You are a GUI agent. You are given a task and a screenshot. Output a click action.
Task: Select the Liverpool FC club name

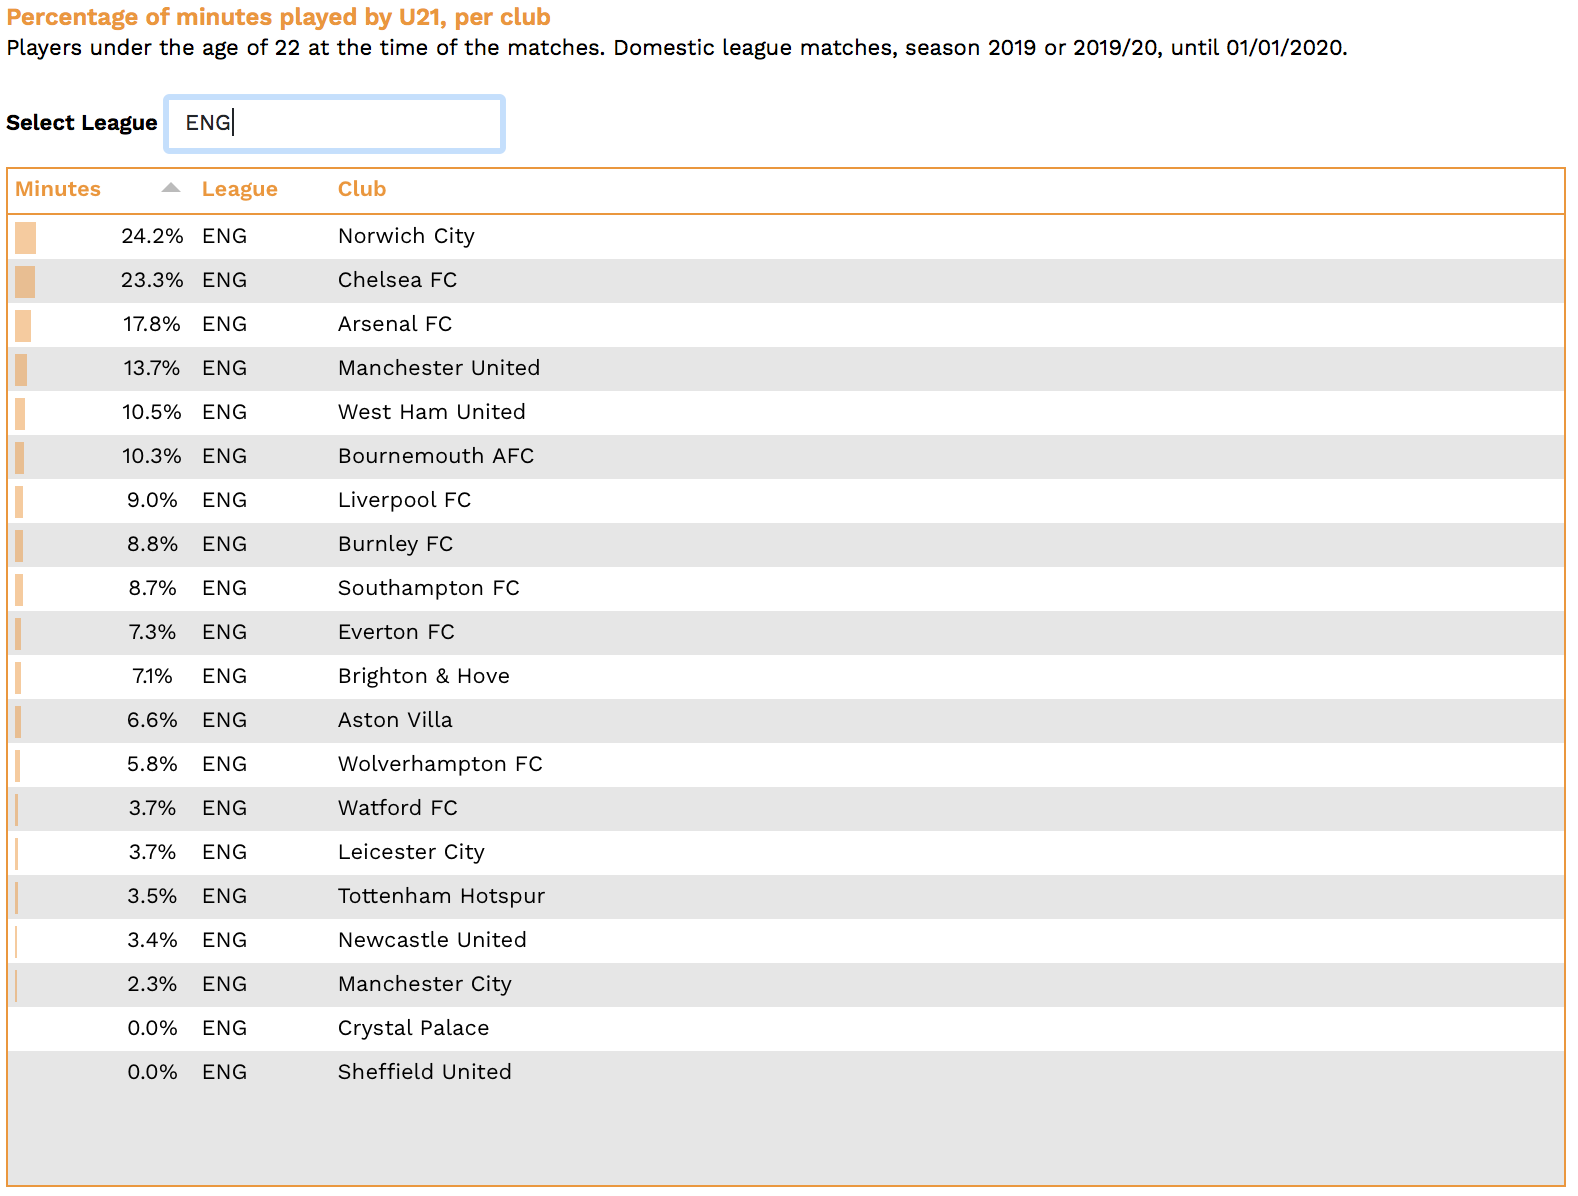404,500
